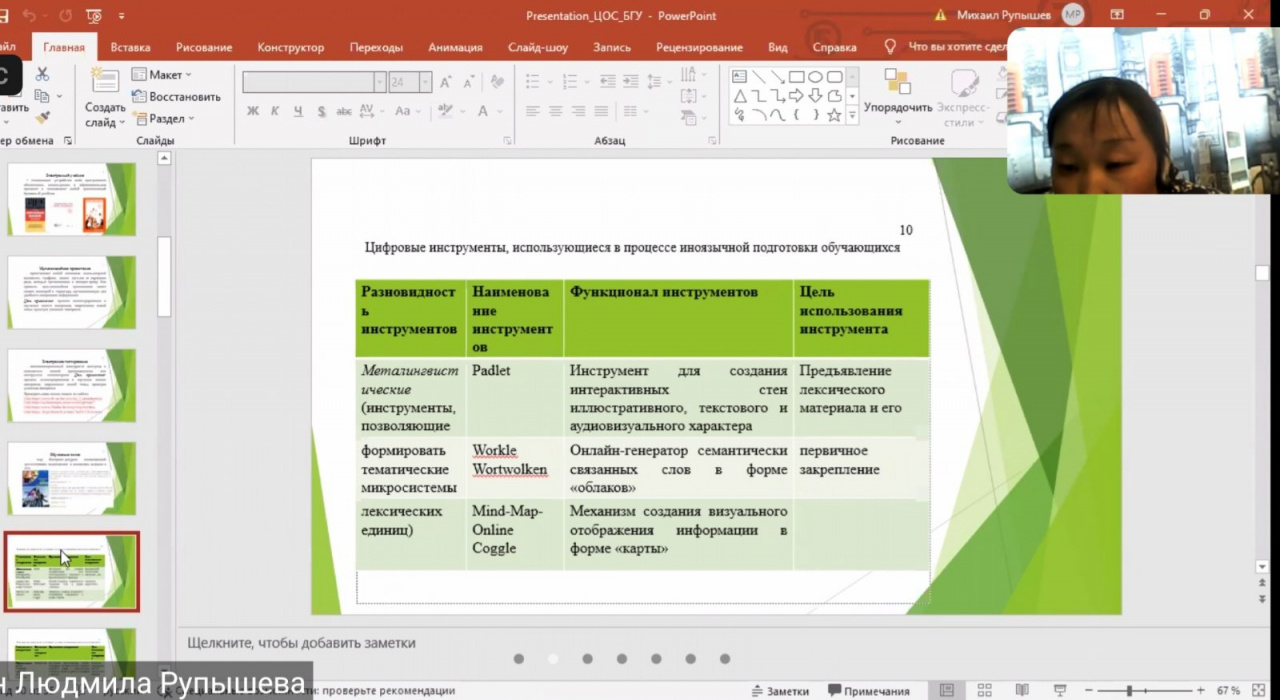The height and width of the screenshot is (700, 1280).
Task: Switch to Reading view icon
Action: 1022,691
